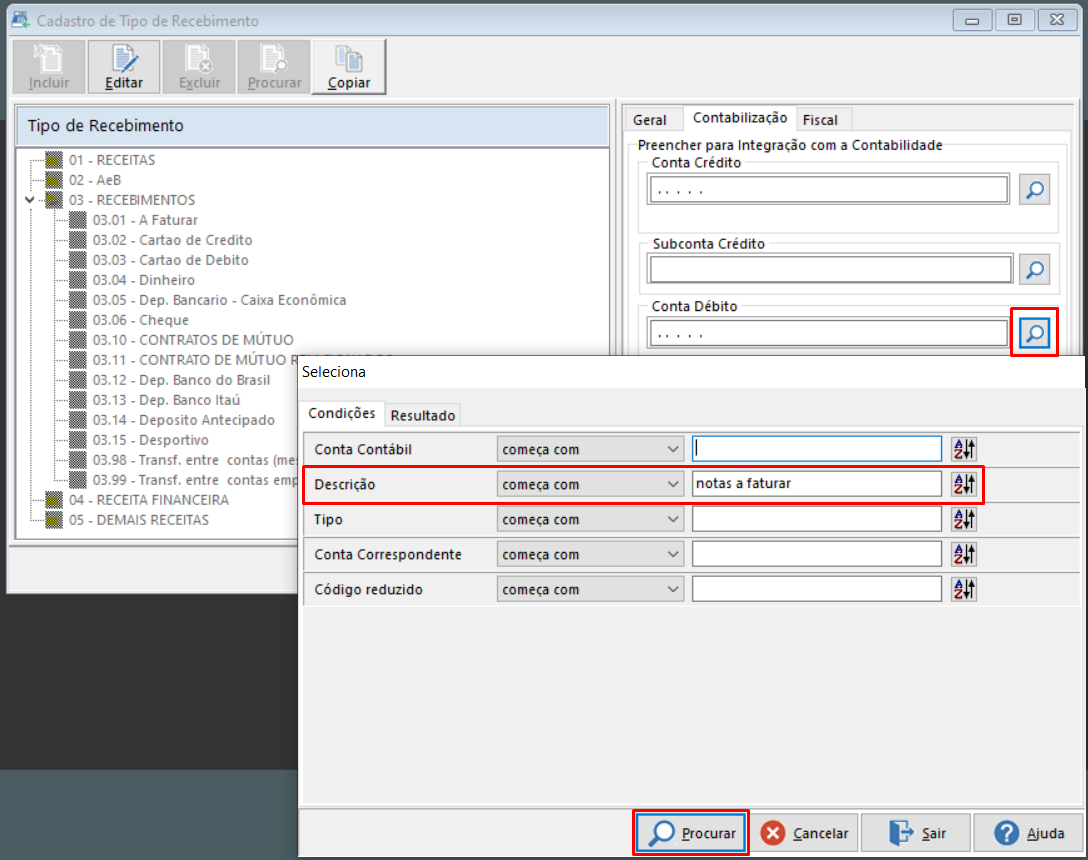The image size is (1088, 860).
Task: Click the Conta Crédito text field
Action: coord(828,189)
